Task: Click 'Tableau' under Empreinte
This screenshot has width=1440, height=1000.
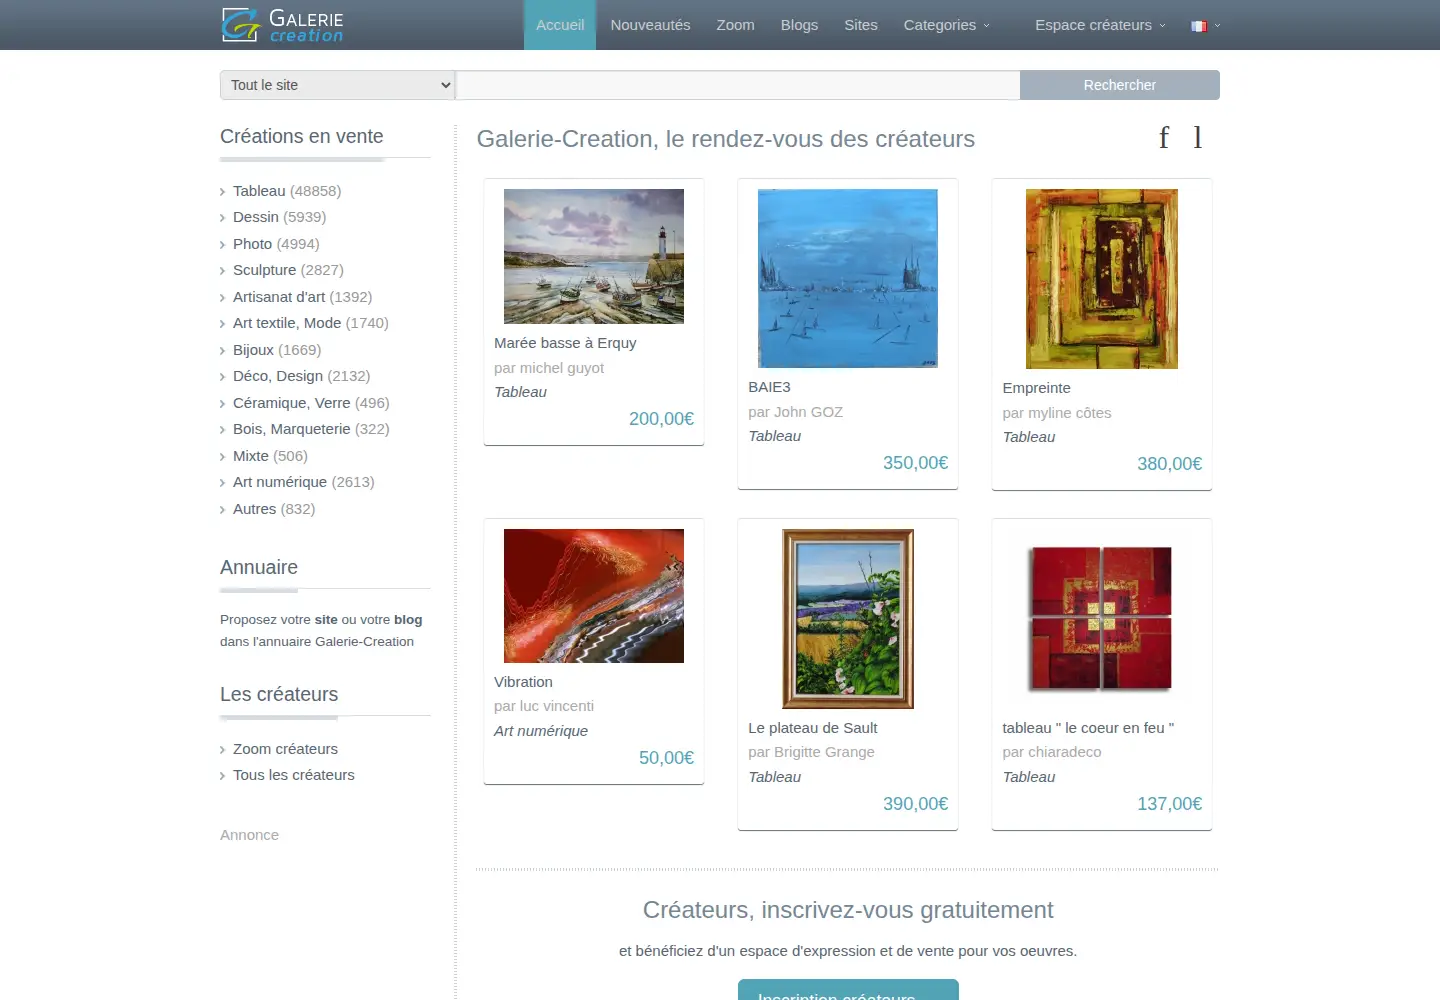Action: click(1029, 437)
